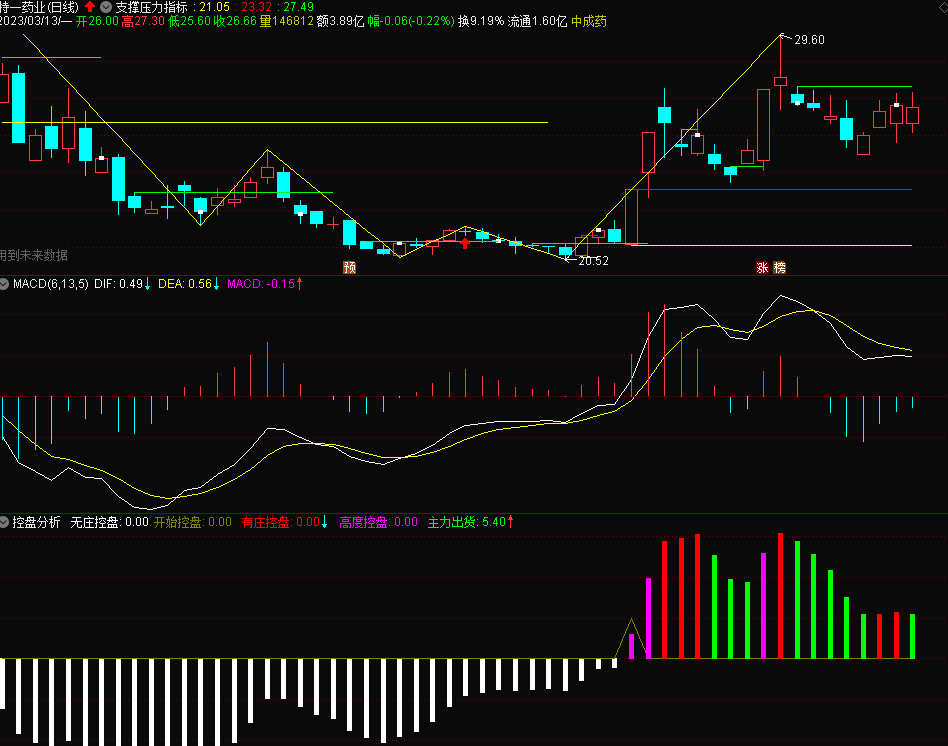Select the 控盘分析 indicator label
Screen dimensions: 948x746
coord(36,522)
